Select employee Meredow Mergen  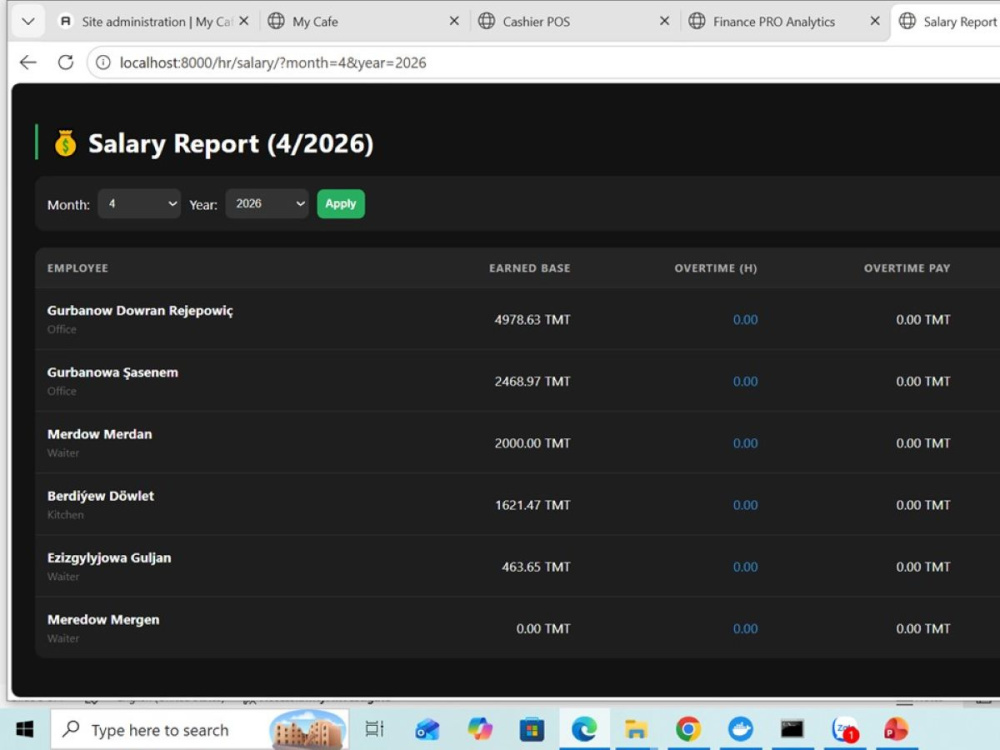point(103,620)
